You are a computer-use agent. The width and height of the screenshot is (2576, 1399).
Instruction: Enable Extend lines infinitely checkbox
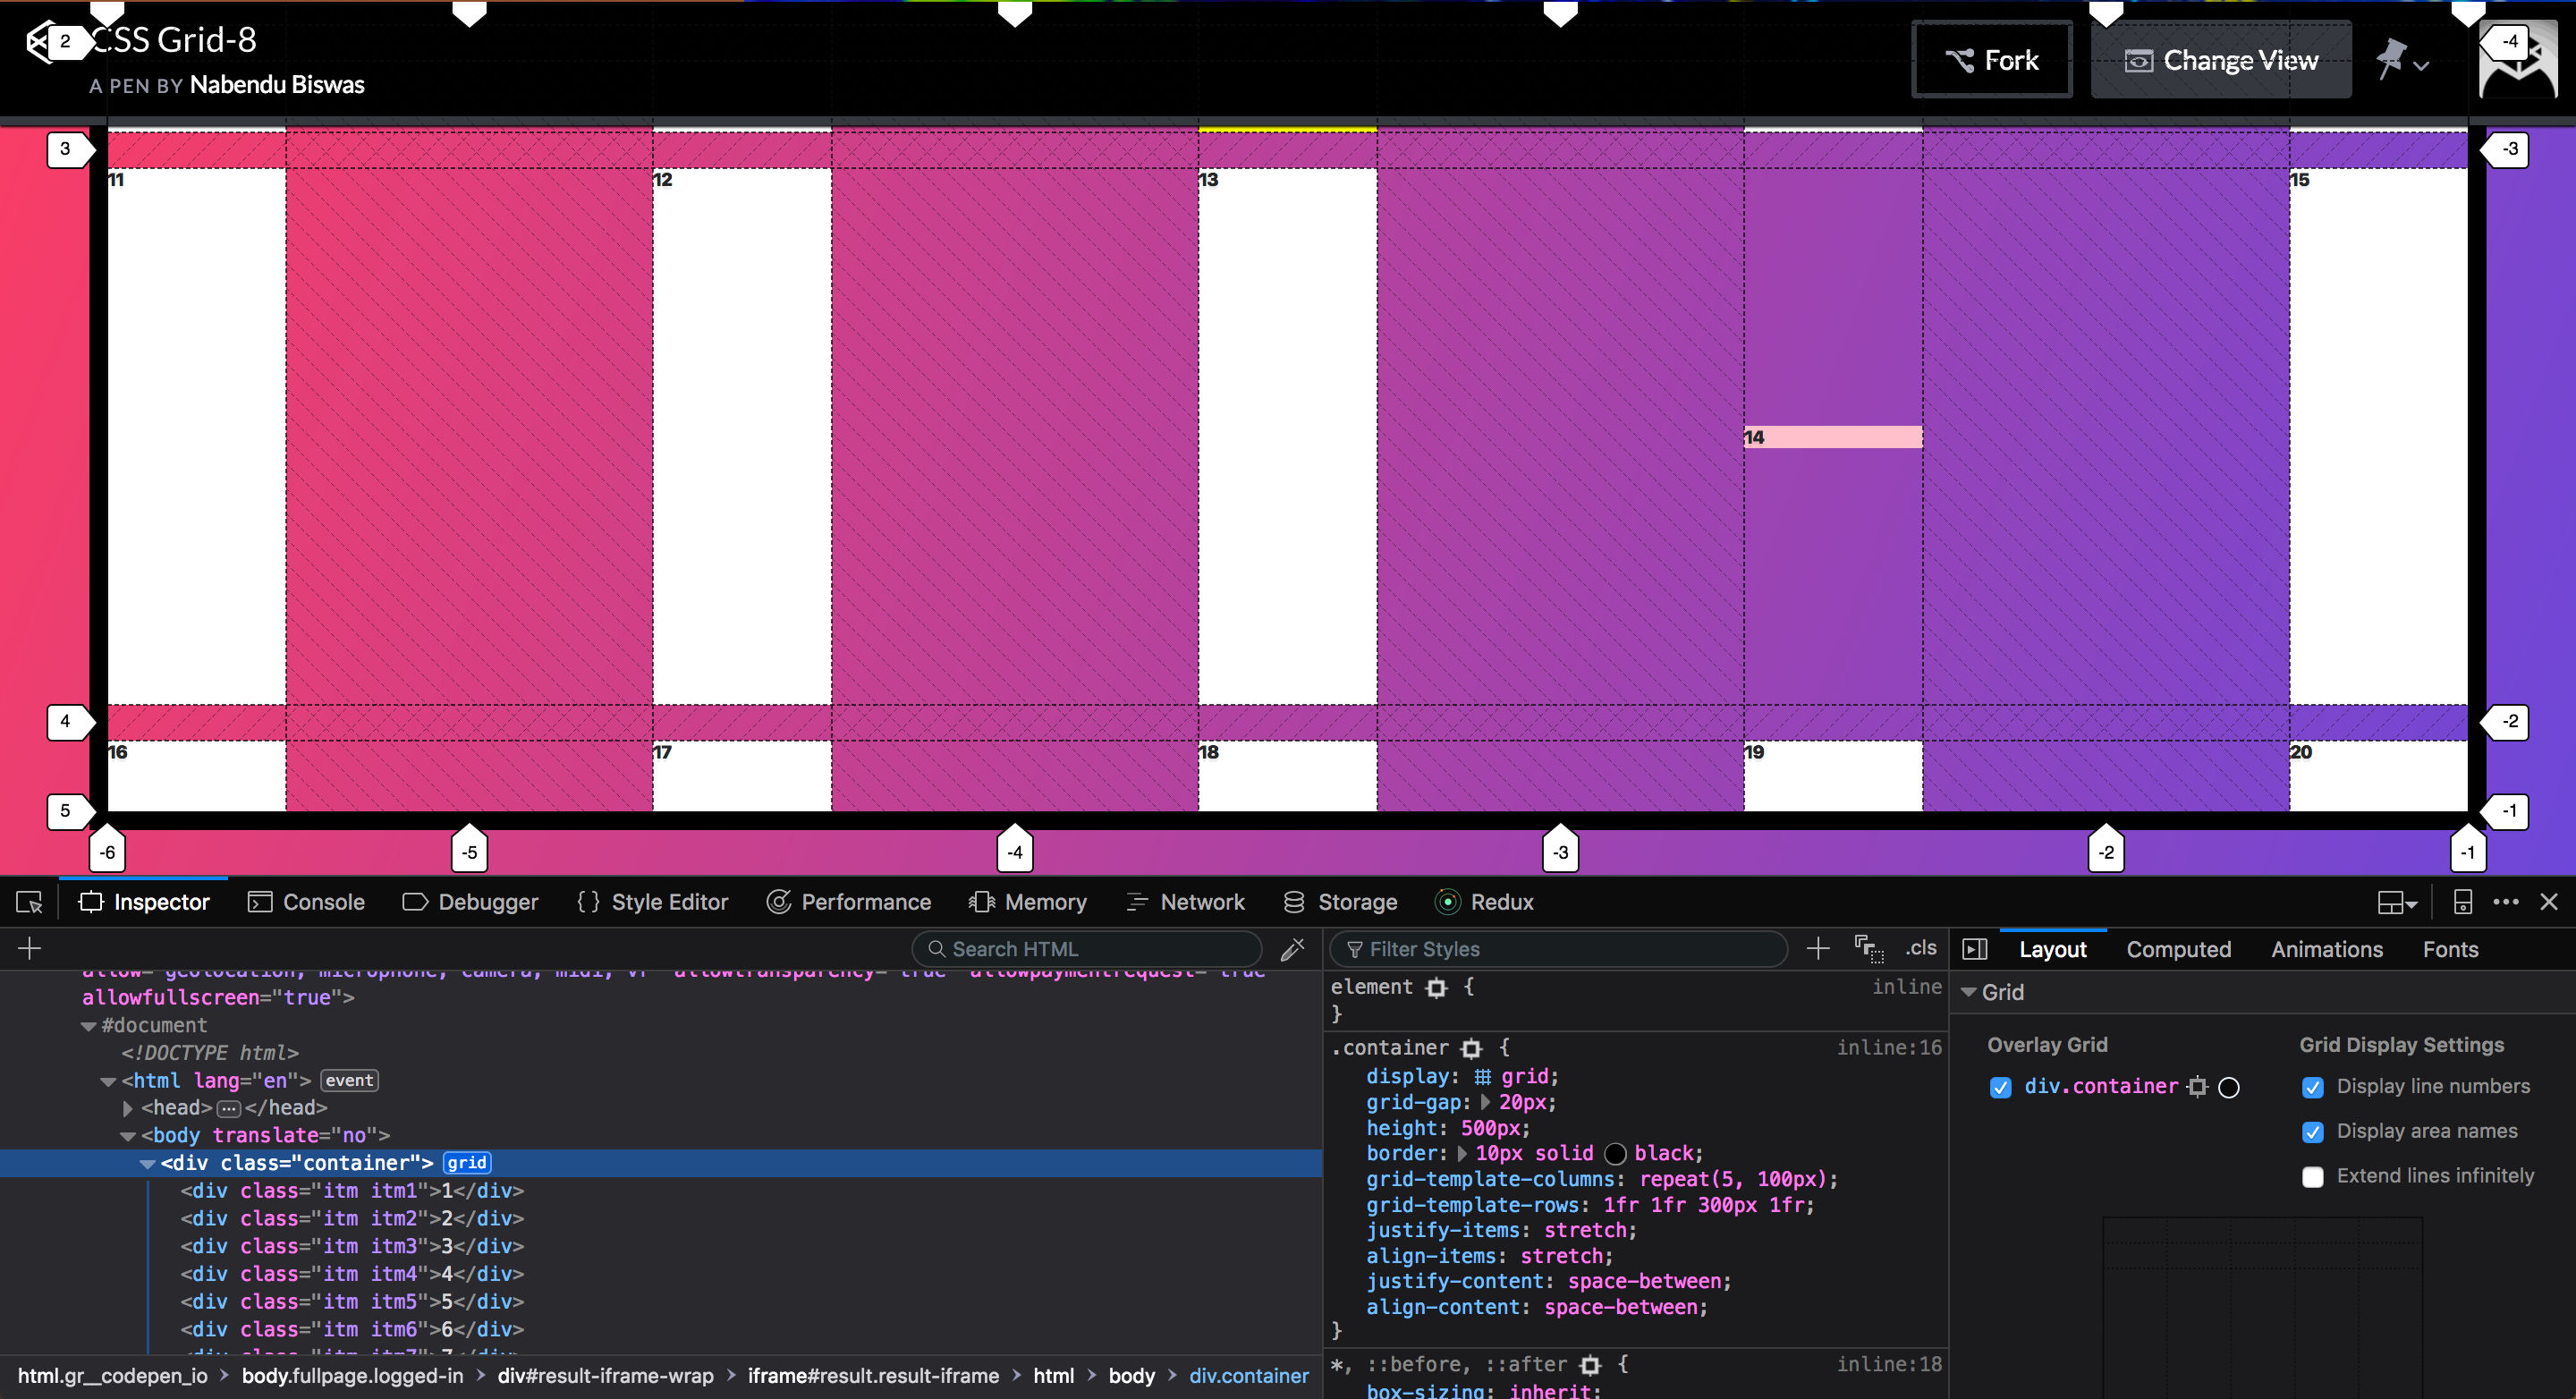2312,1177
